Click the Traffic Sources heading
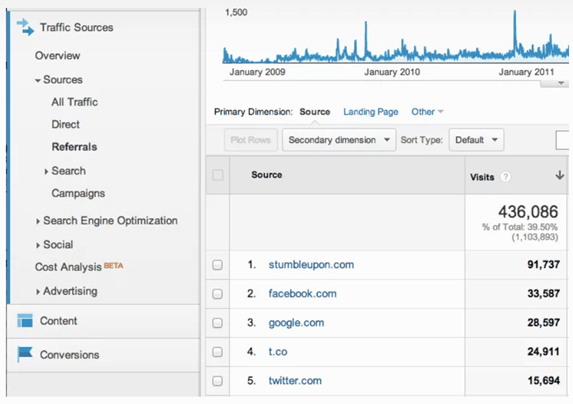The height and width of the screenshot is (404, 573). [x=76, y=27]
